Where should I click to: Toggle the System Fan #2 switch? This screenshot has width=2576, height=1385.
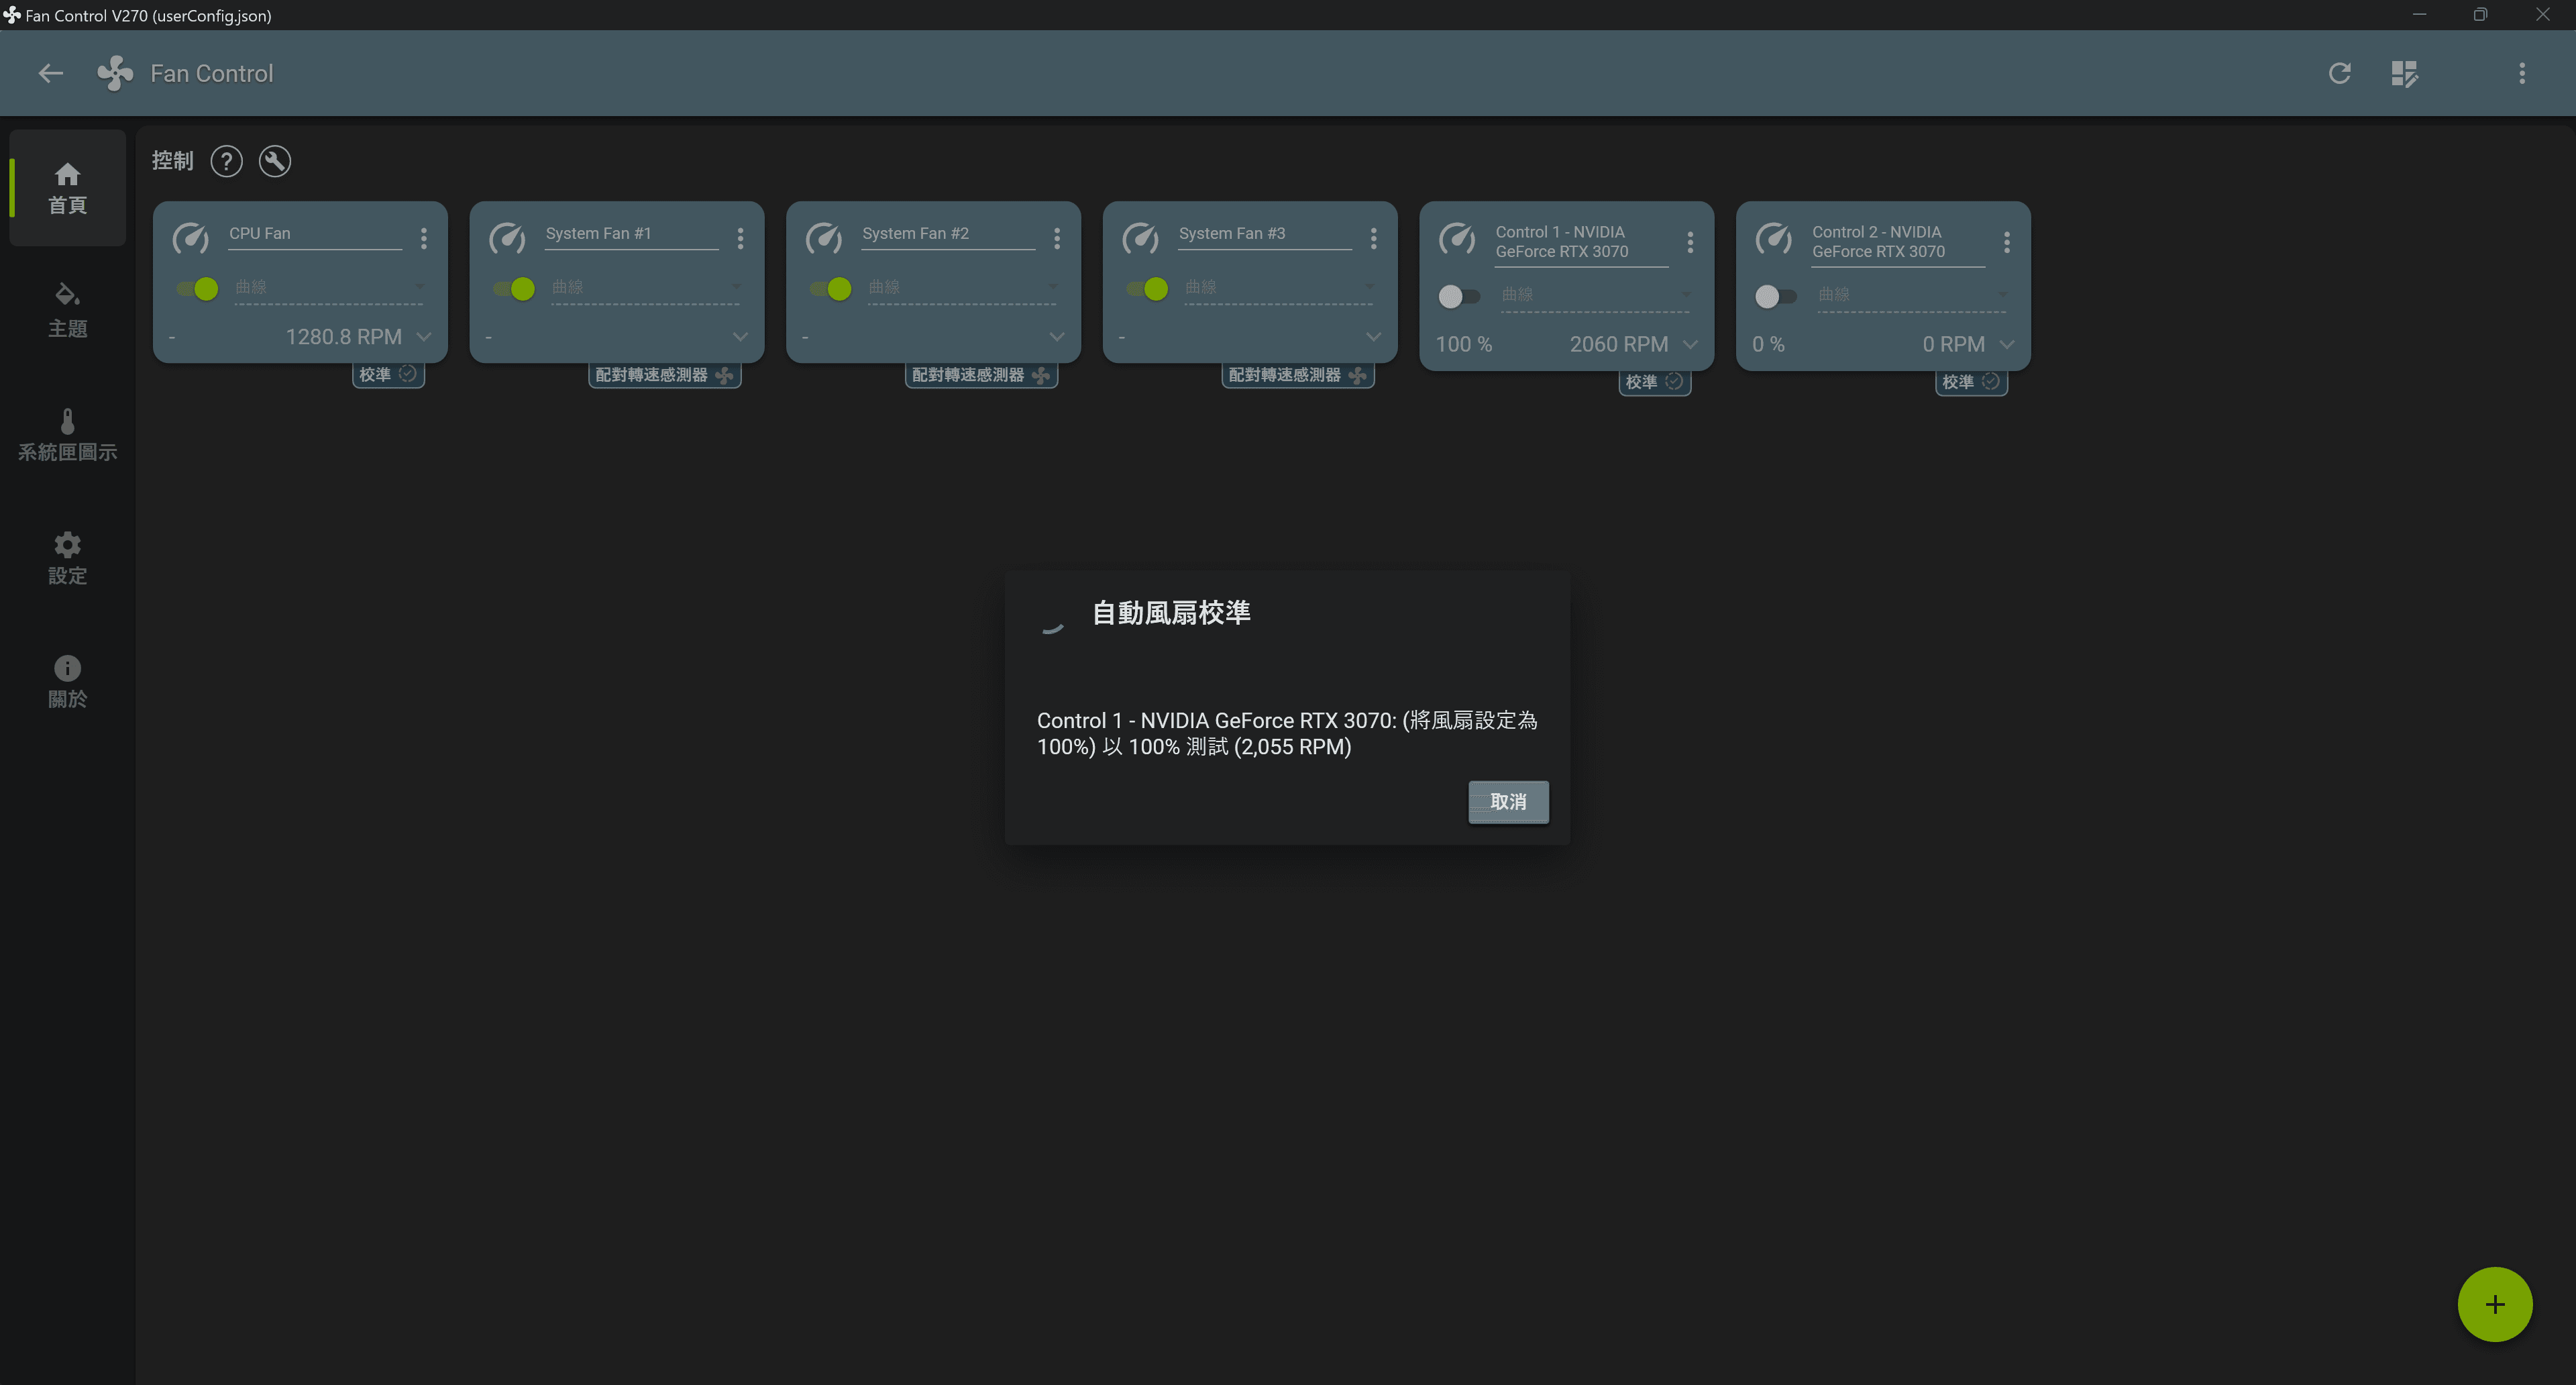point(830,289)
